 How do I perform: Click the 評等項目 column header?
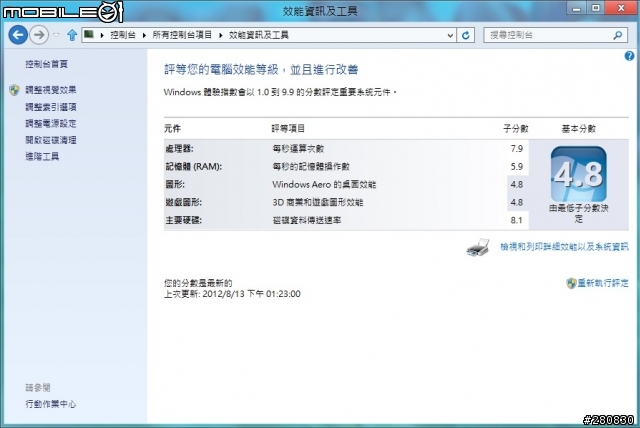click(288, 129)
